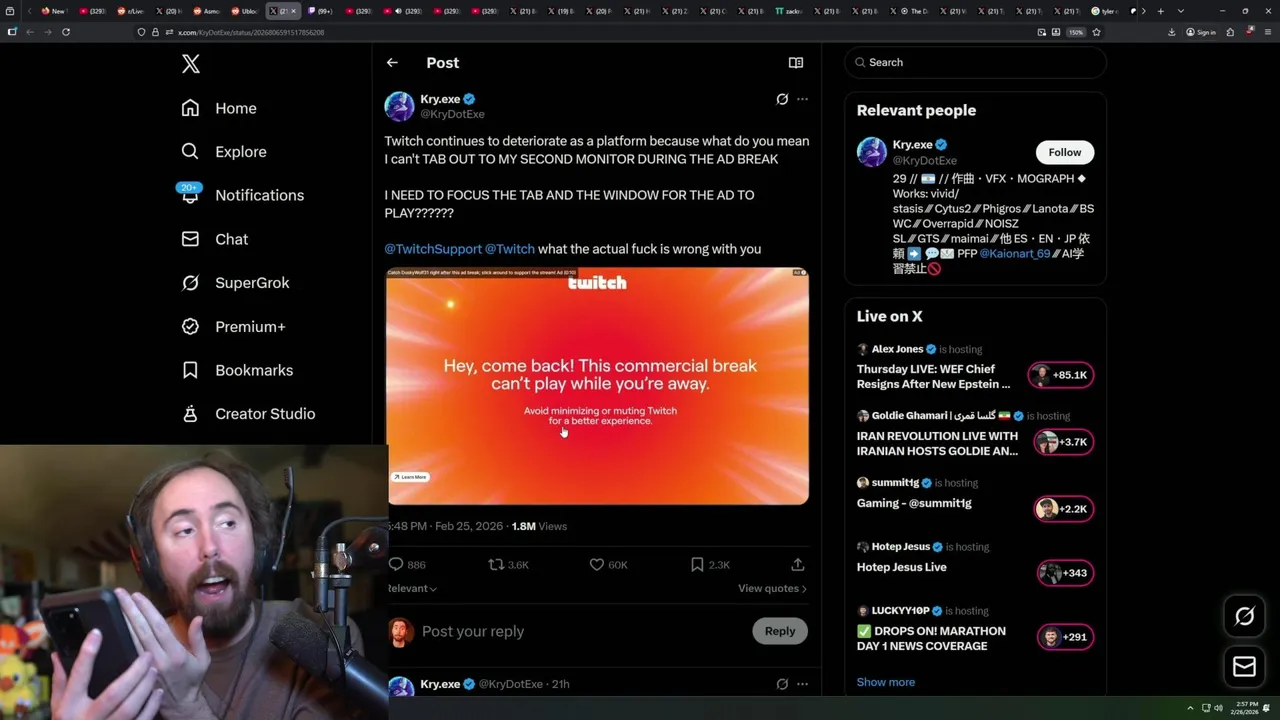
Task: Open LUCKYY10P live broadcast +291
Action: pyautogui.click(x=975, y=630)
